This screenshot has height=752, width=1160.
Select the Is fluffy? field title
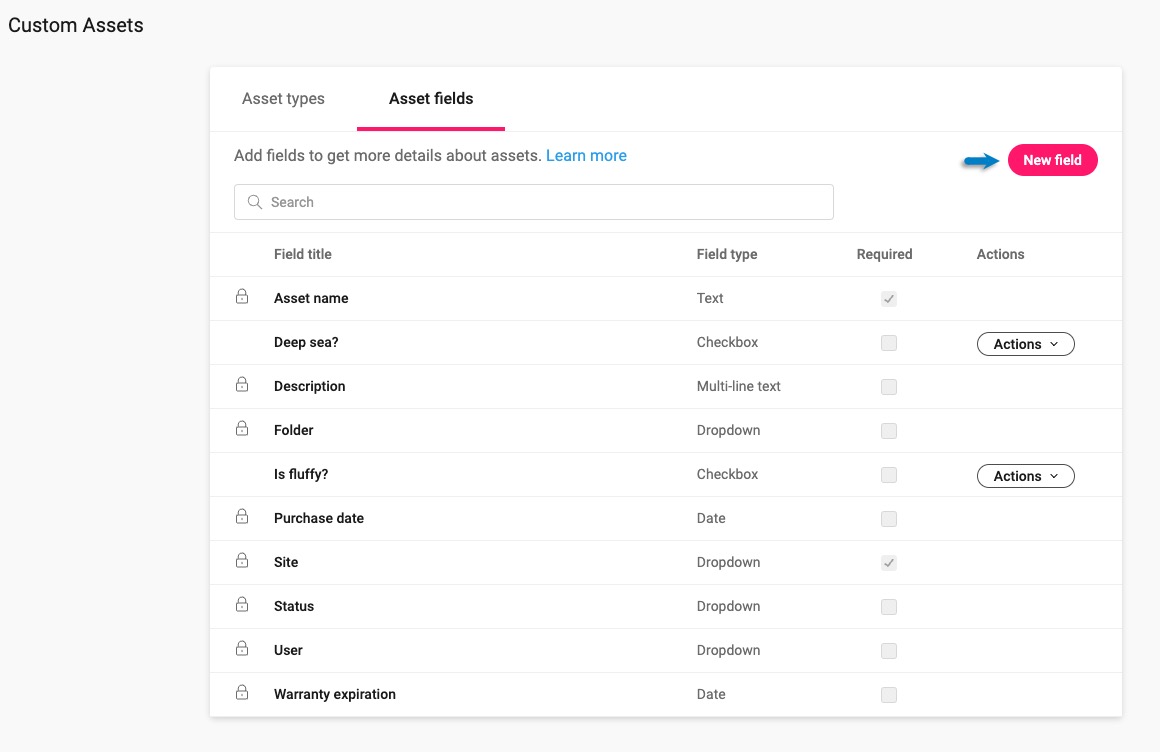coord(300,474)
